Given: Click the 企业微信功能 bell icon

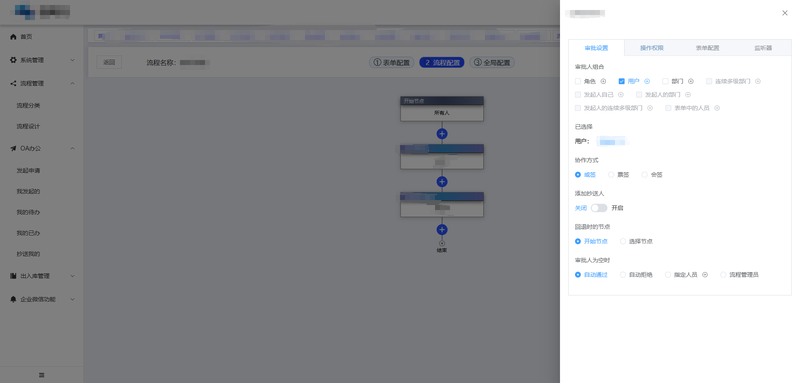Looking at the screenshot, I should pyautogui.click(x=13, y=299).
